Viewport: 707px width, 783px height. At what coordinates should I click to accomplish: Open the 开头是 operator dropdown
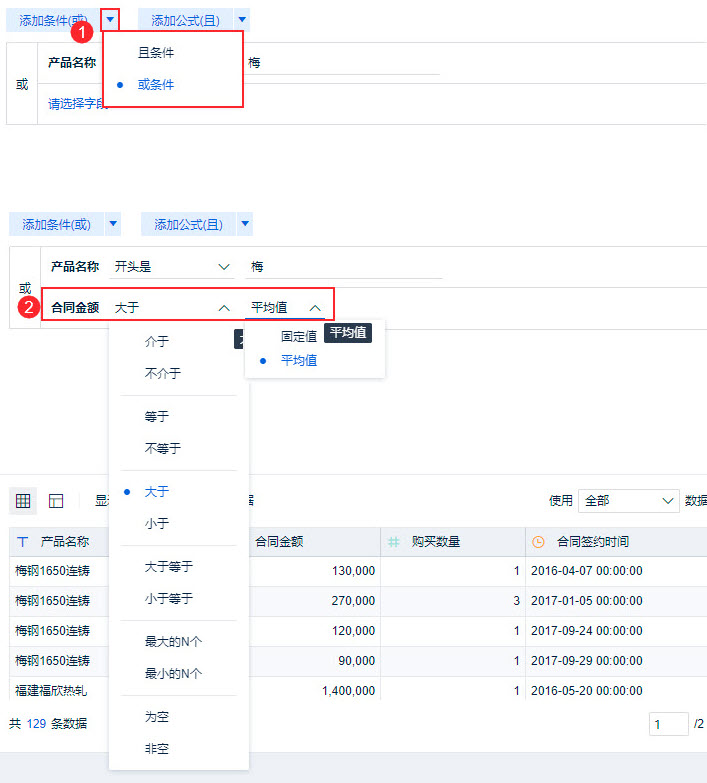click(171, 267)
